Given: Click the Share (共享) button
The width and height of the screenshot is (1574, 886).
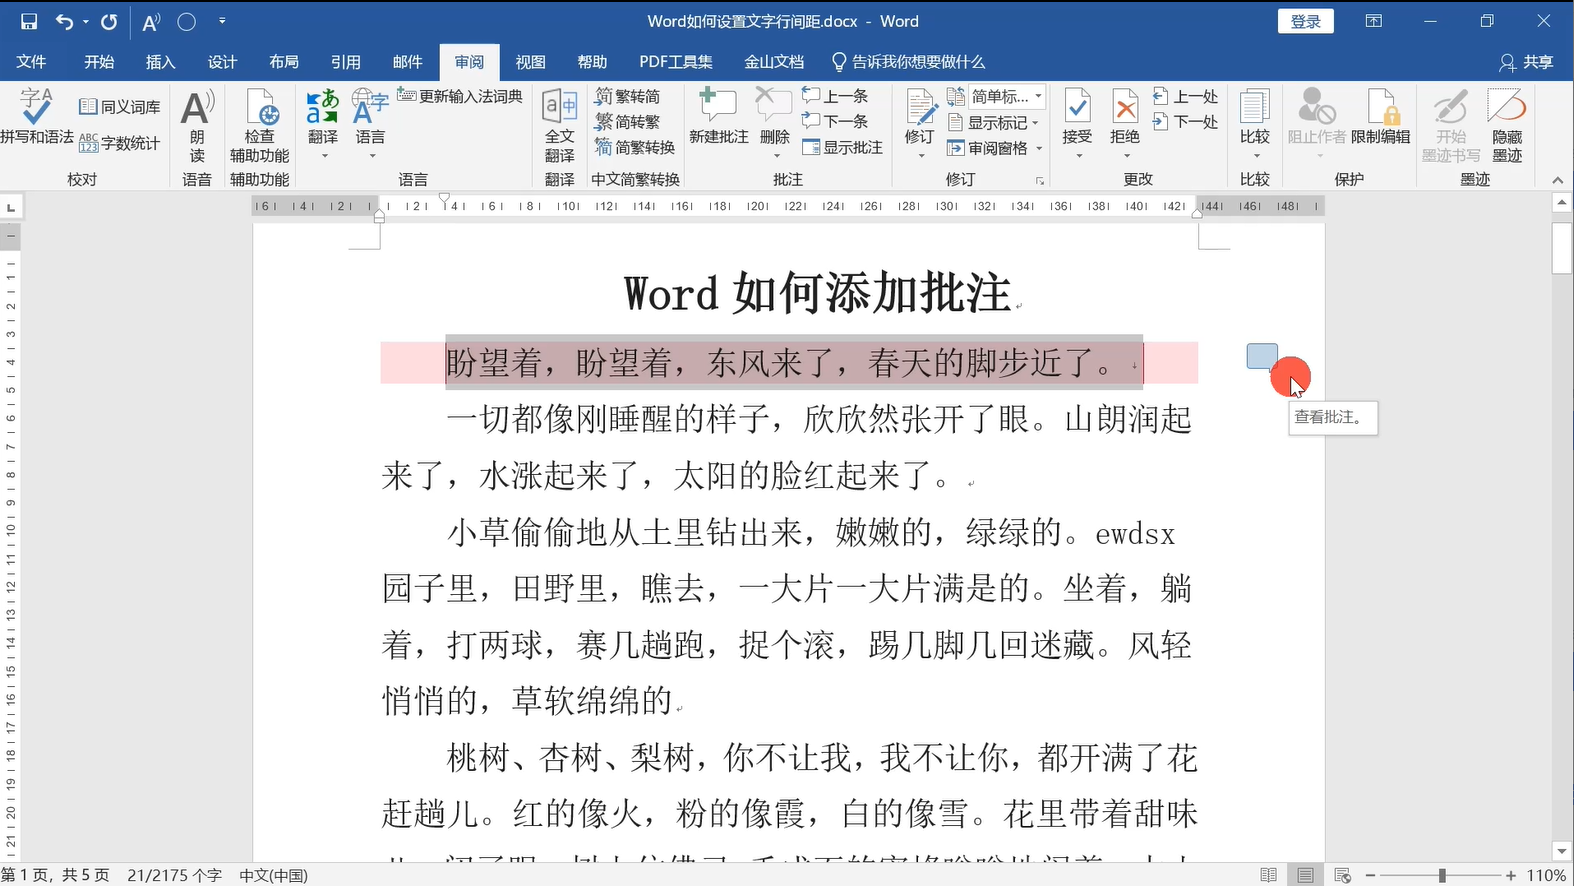Looking at the screenshot, I should pyautogui.click(x=1526, y=62).
